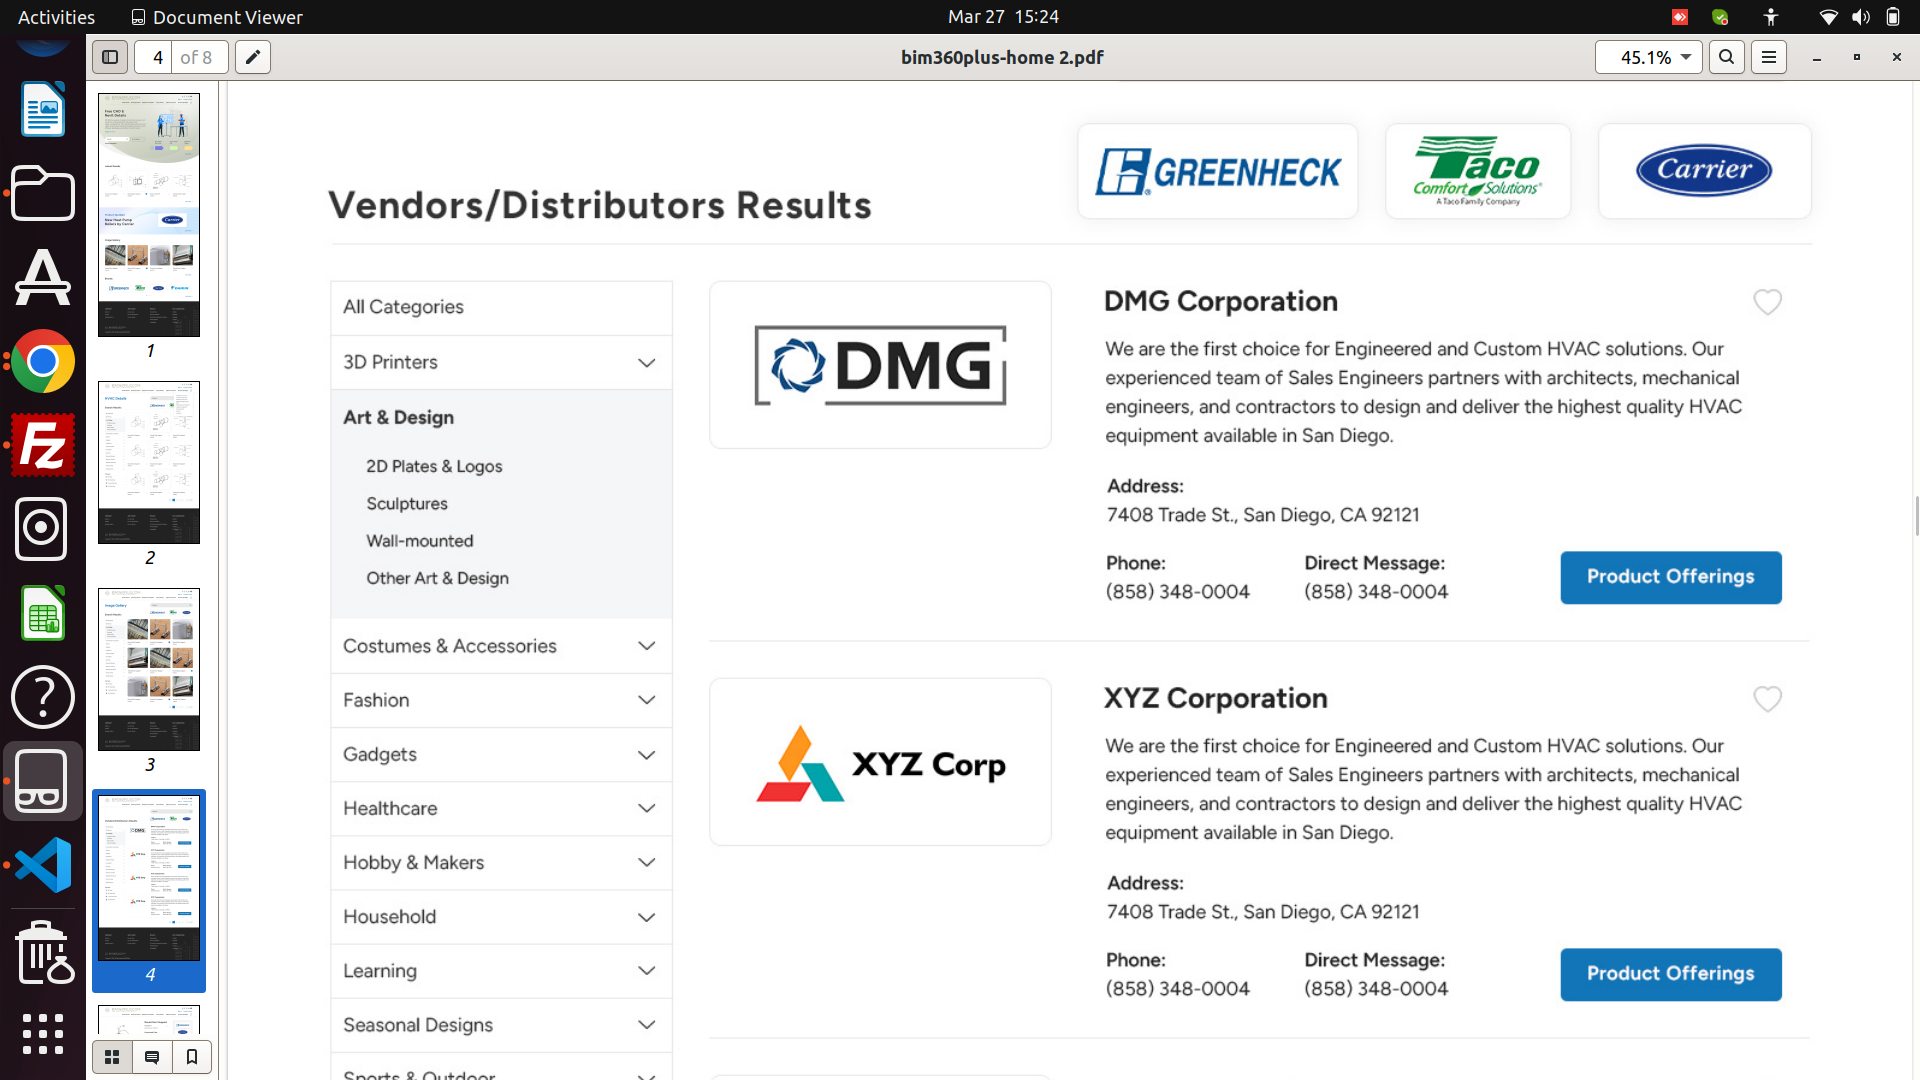
Task: Open the zoom level dropdown
Action: point(1685,57)
